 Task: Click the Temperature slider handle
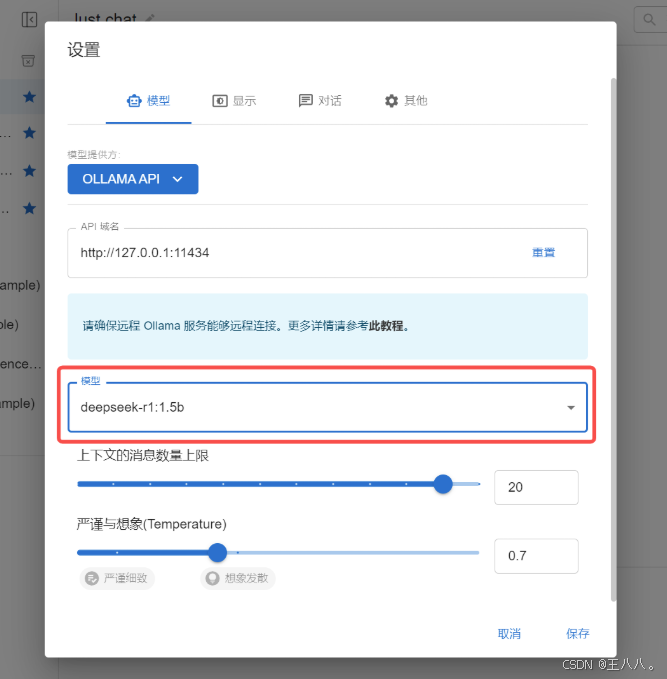coord(217,553)
